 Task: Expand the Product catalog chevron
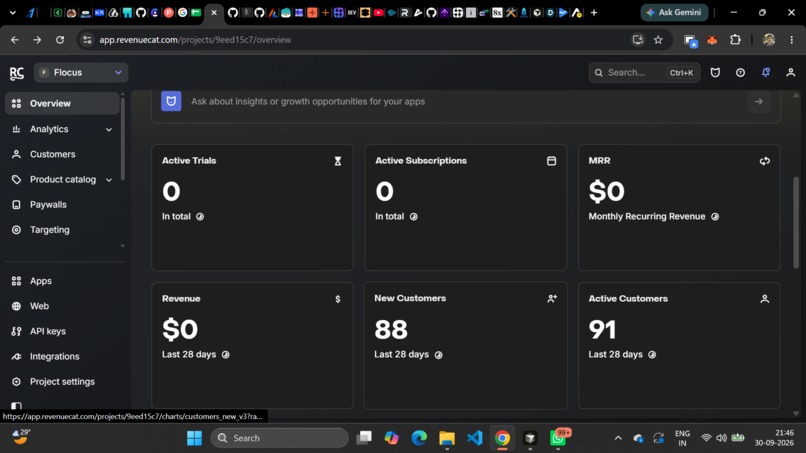tap(109, 180)
